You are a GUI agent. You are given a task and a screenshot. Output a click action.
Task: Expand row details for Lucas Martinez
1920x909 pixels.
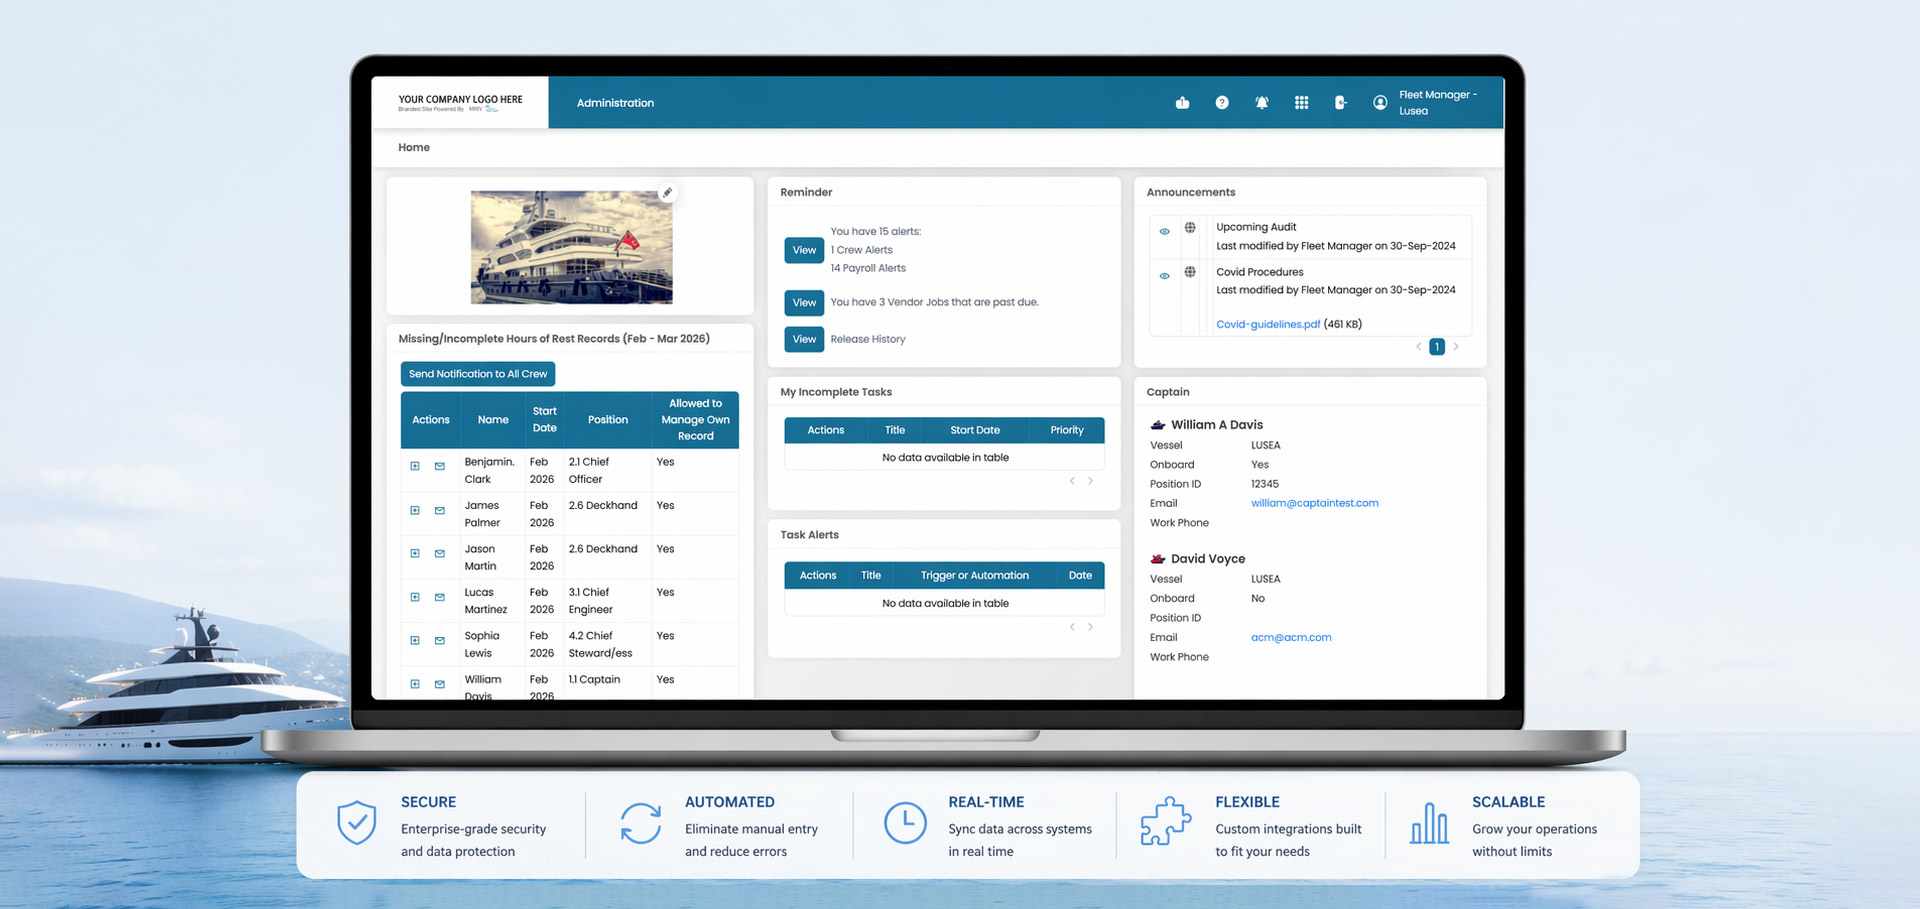click(415, 597)
